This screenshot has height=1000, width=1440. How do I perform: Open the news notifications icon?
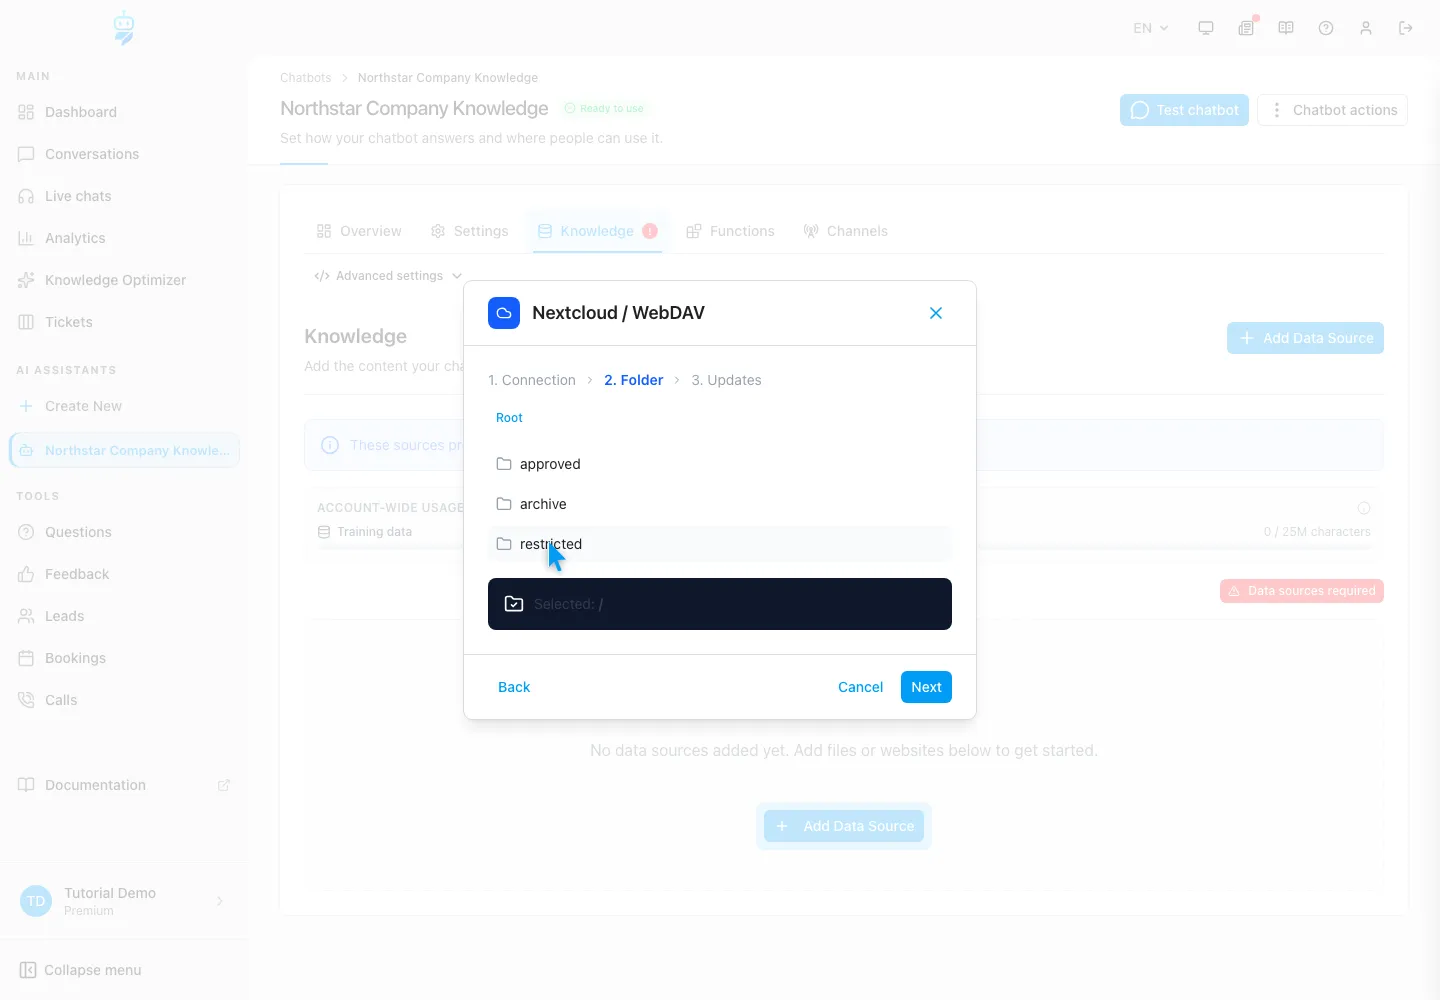point(1246,28)
